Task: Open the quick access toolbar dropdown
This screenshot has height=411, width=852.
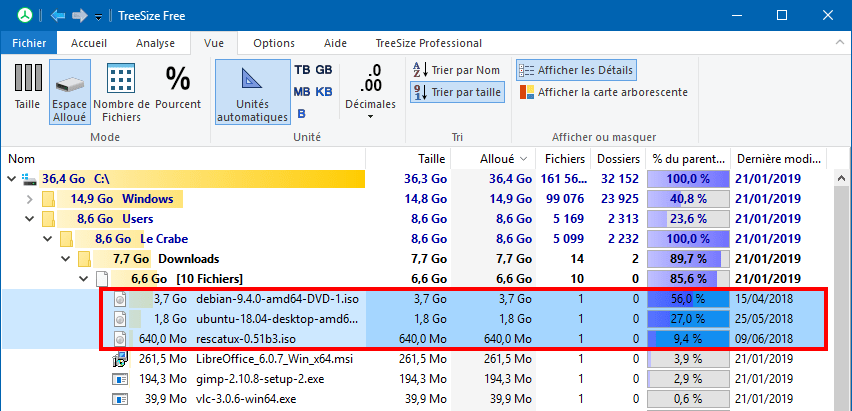Action: pyautogui.click(x=98, y=17)
